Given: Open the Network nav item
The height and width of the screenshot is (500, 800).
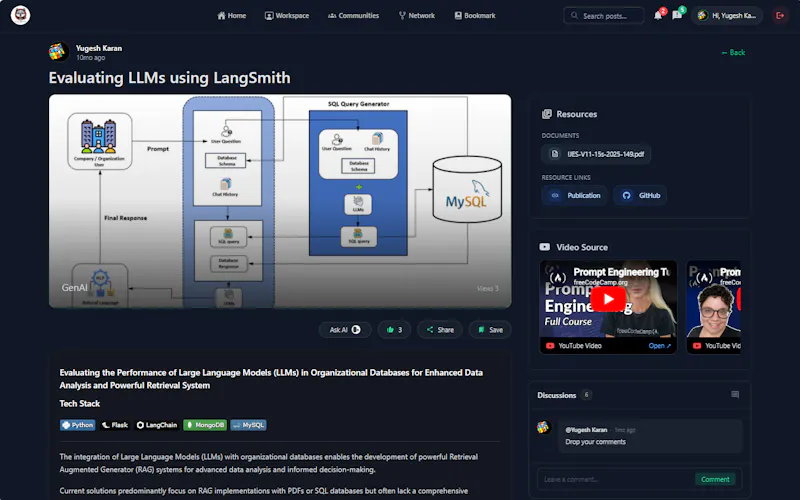Looking at the screenshot, I should [x=417, y=16].
